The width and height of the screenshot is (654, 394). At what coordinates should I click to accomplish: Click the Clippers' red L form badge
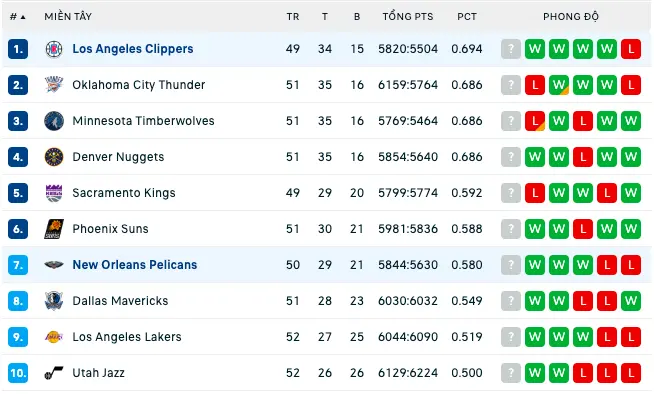[x=631, y=49]
